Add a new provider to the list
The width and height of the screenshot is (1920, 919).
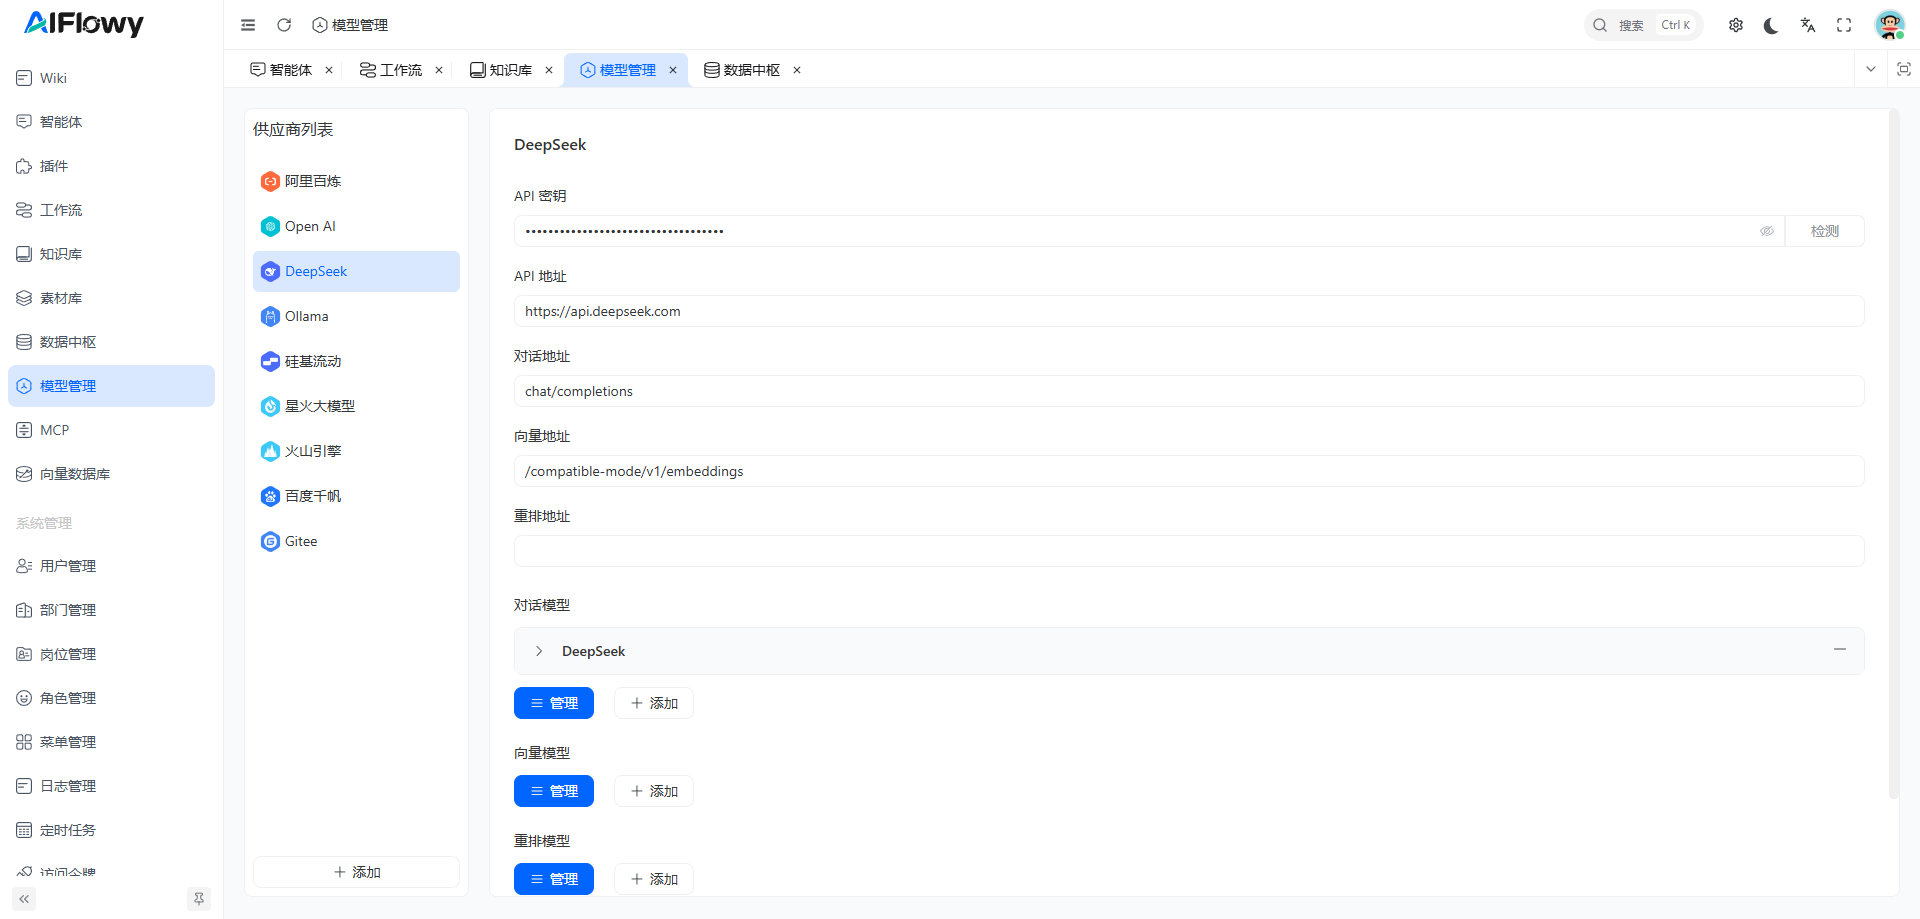point(356,872)
